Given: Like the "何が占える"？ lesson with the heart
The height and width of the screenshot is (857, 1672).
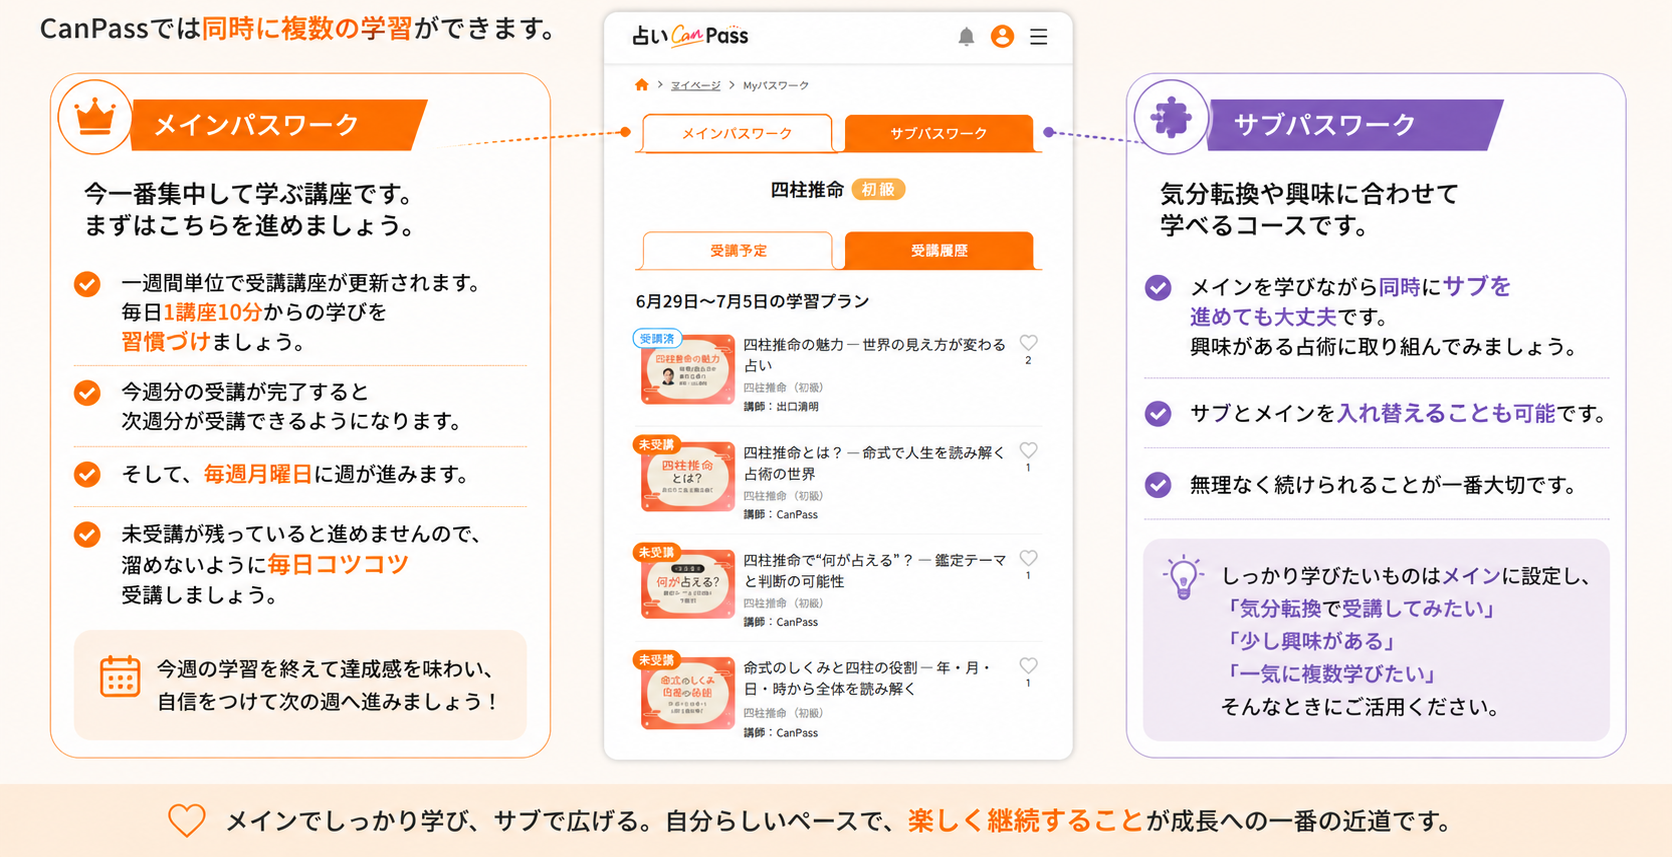Looking at the screenshot, I should click(x=1028, y=558).
